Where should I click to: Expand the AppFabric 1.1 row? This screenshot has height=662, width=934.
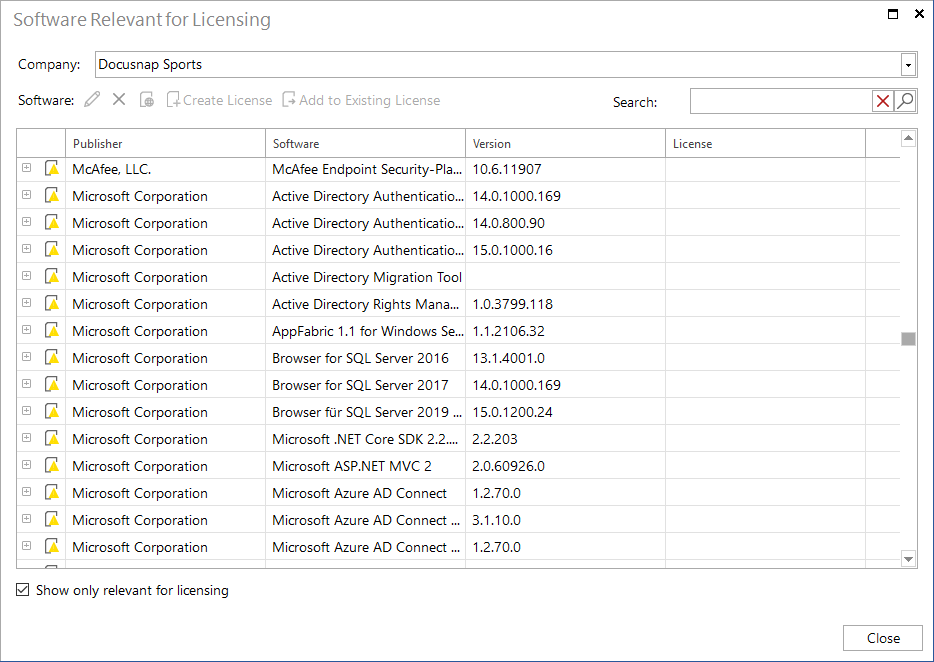[26, 330]
